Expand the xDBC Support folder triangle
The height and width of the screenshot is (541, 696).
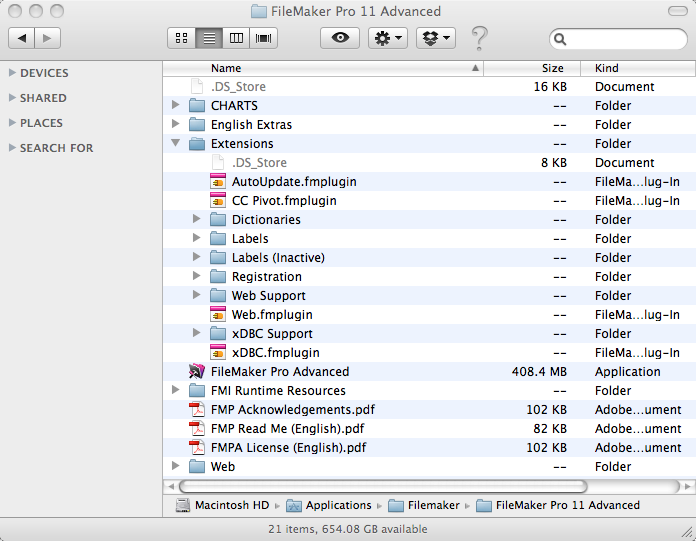click(x=196, y=333)
